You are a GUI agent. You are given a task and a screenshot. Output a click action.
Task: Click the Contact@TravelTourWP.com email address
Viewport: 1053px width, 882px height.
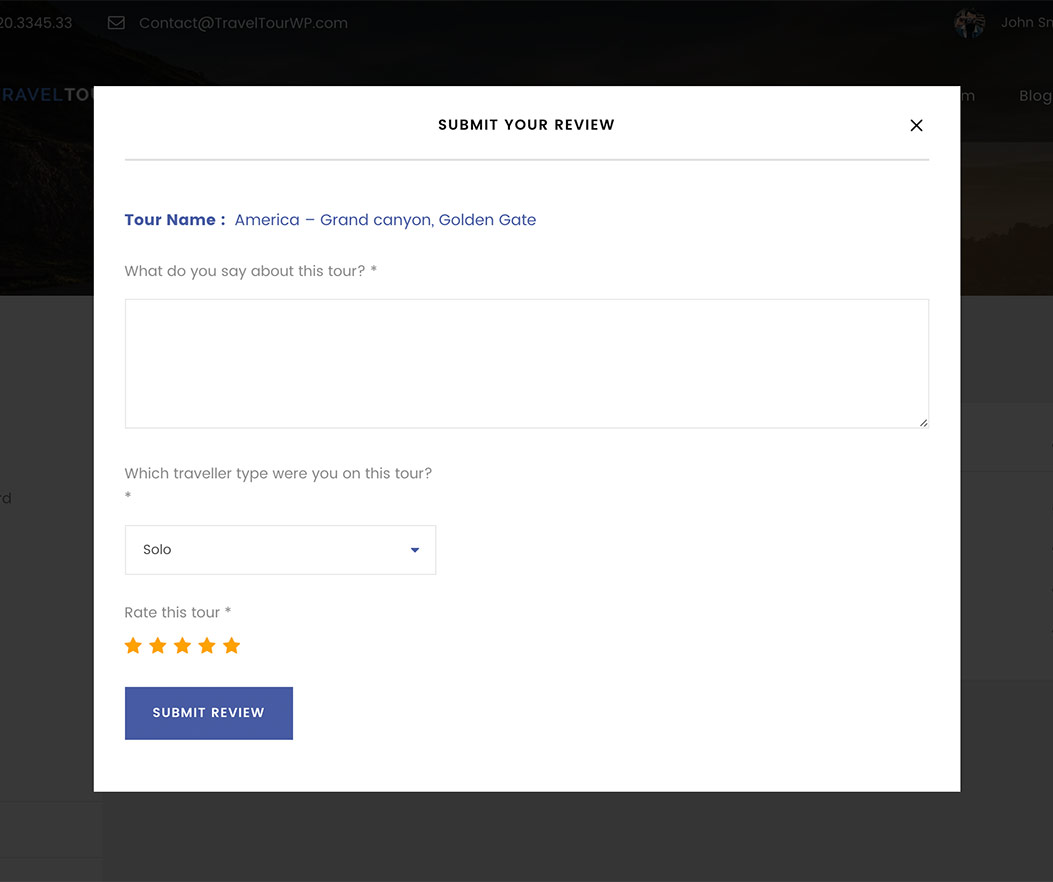(x=243, y=23)
